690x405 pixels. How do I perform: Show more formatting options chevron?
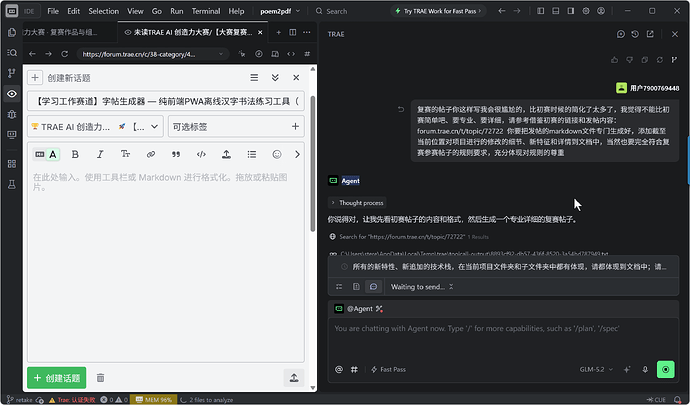pyautogui.click(x=297, y=154)
